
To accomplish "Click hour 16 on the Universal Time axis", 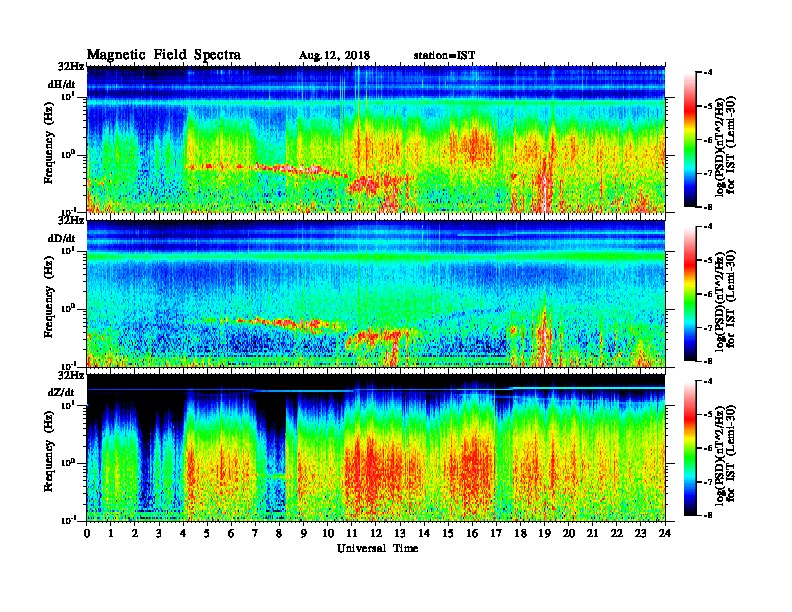I will tap(472, 533).
